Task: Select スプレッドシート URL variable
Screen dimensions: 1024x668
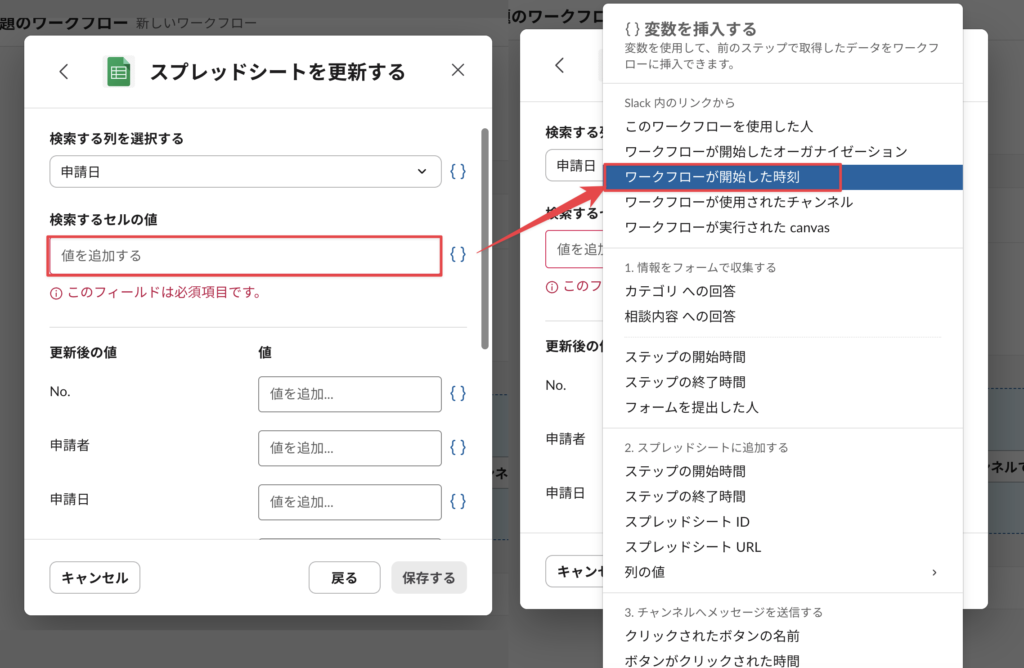Action: point(693,547)
